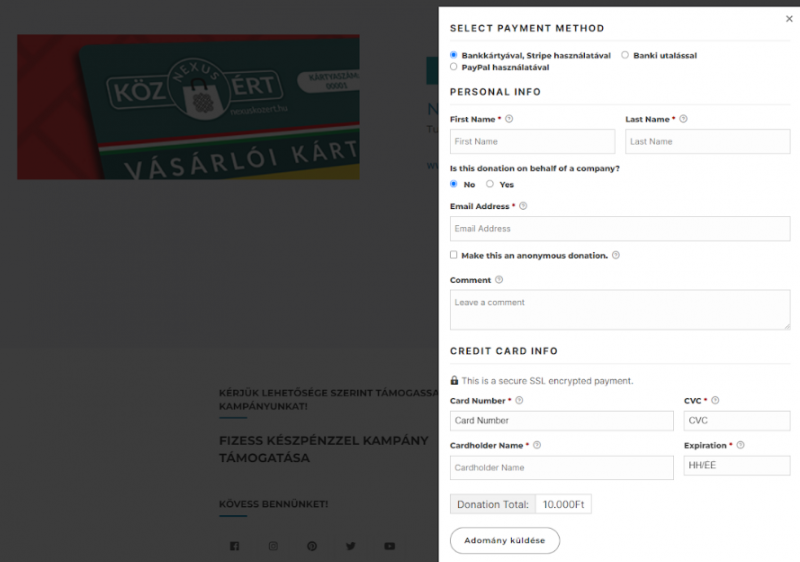This screenshot has height=562, width=800.
Task: Open the YouTube icon in background page
Action: tap(389, 546)
